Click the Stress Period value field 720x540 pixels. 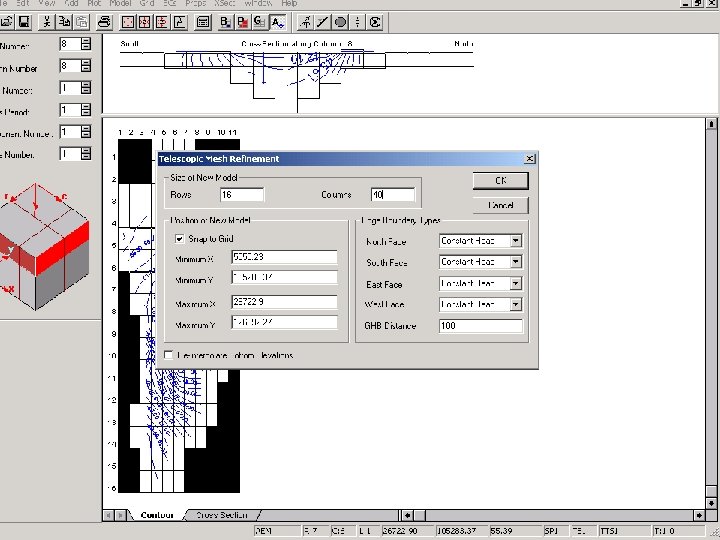click(70, 110)
